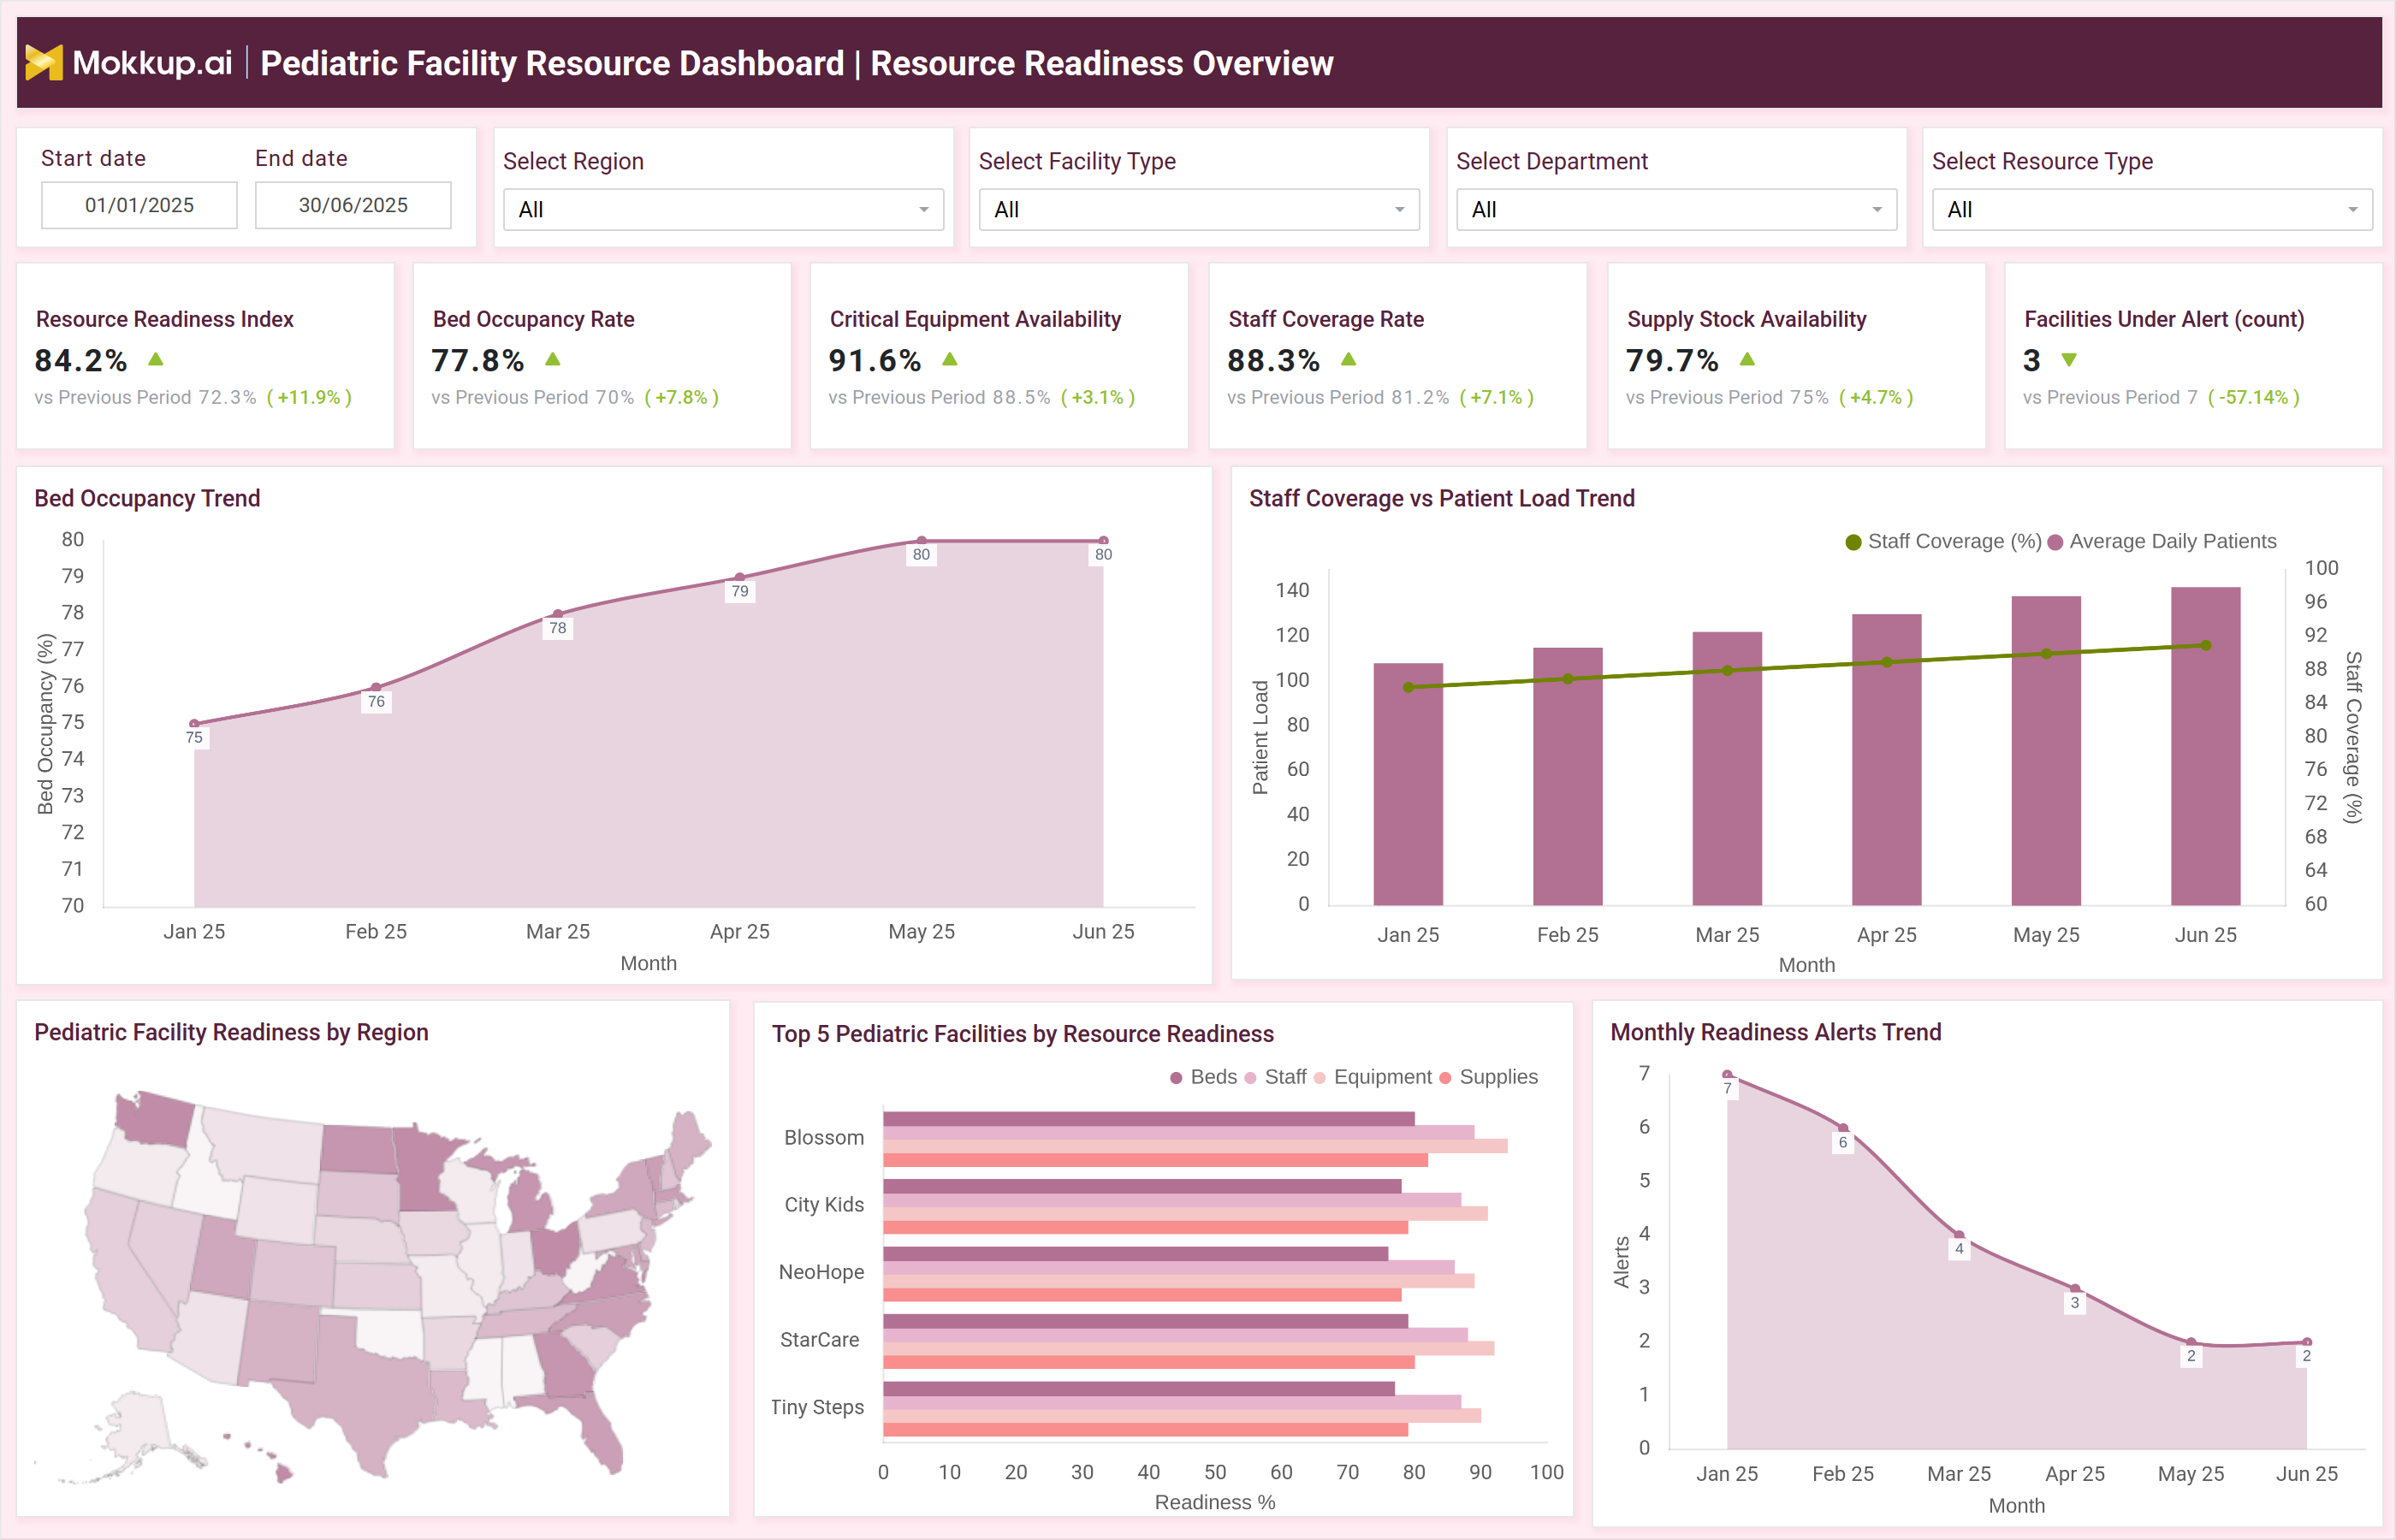This screenshot has height=1540, width=2396.
Task: Click the Critical Equipment Availability card title
Action: click(x=975, y=319)
